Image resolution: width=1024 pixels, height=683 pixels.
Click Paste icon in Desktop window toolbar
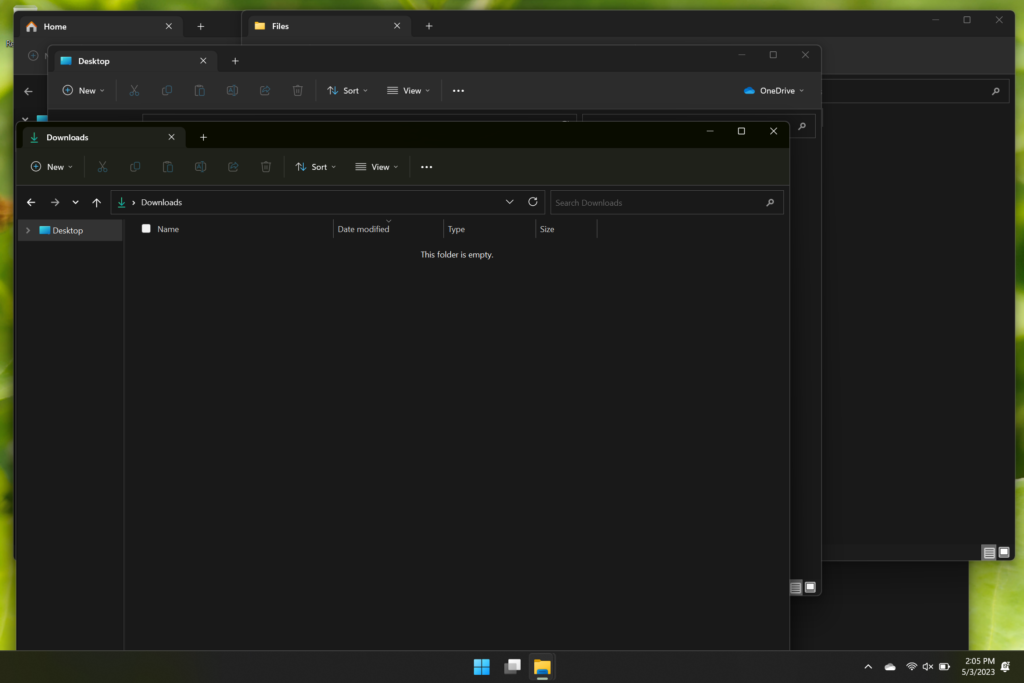[x=200, y=91]
